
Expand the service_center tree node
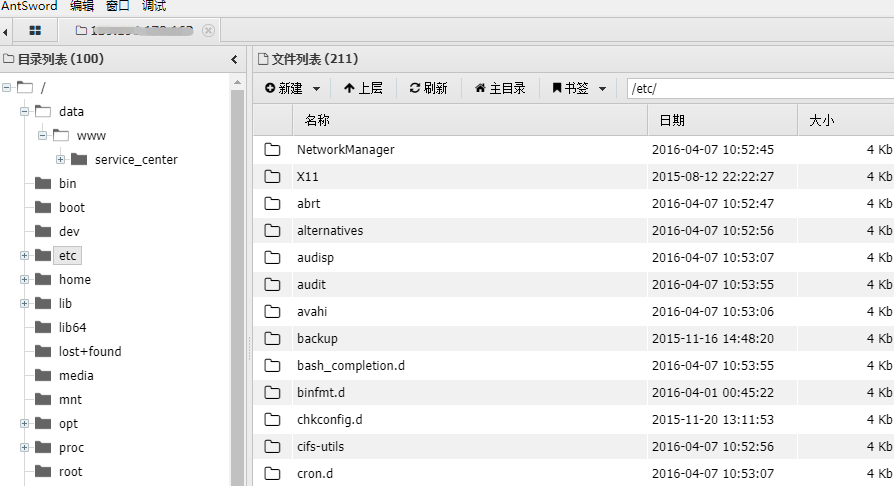[x=60, y=160]
